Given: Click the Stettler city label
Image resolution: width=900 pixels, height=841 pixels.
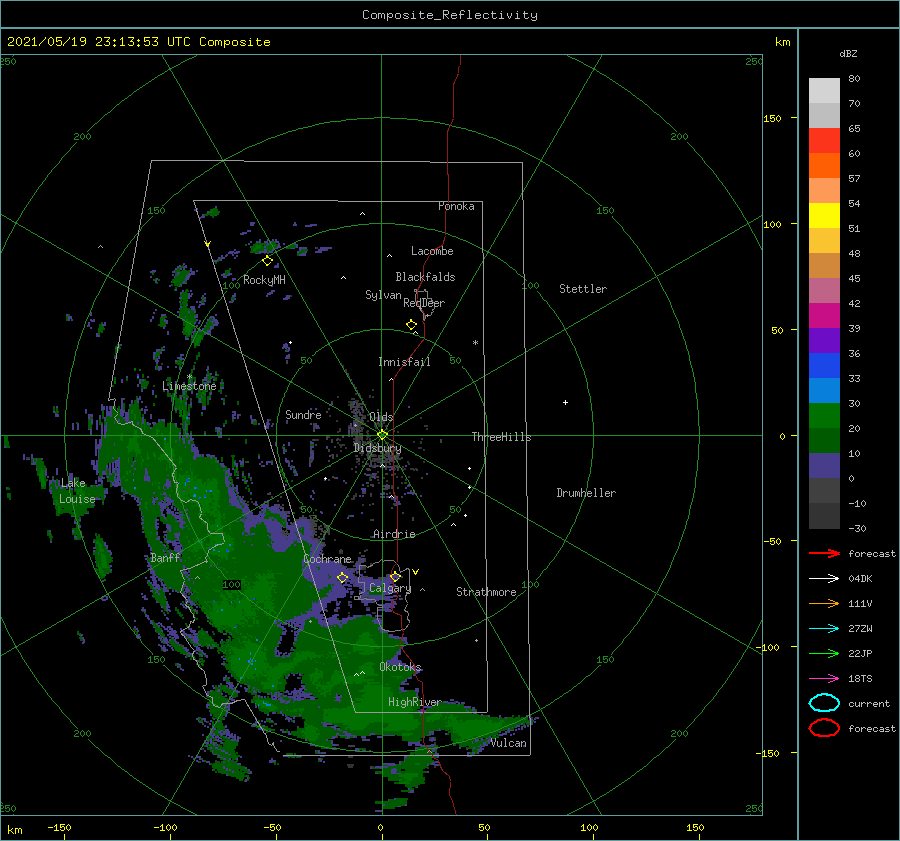Looking at the screenshot, I should pyautogui.click(x=583, y=289).
